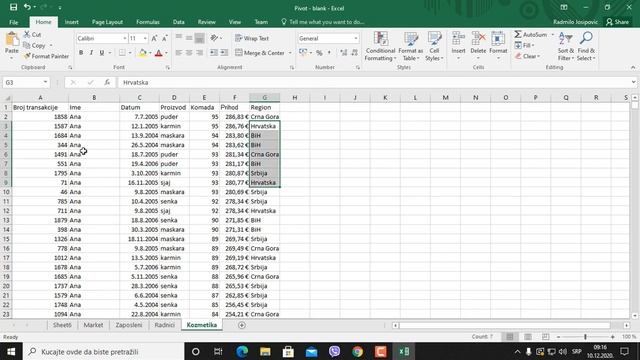Click the Clear button
Screen dimensions: 640x360
click(527, 56)
